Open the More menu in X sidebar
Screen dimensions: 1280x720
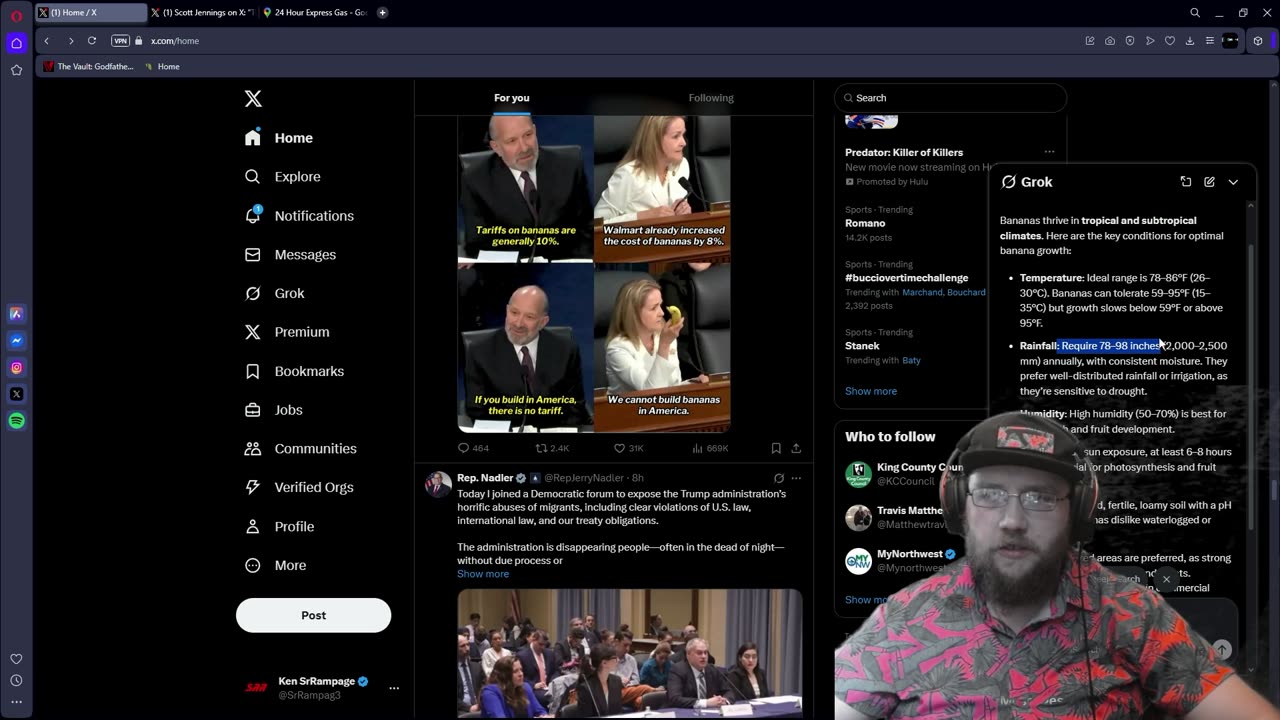point(275,565)
